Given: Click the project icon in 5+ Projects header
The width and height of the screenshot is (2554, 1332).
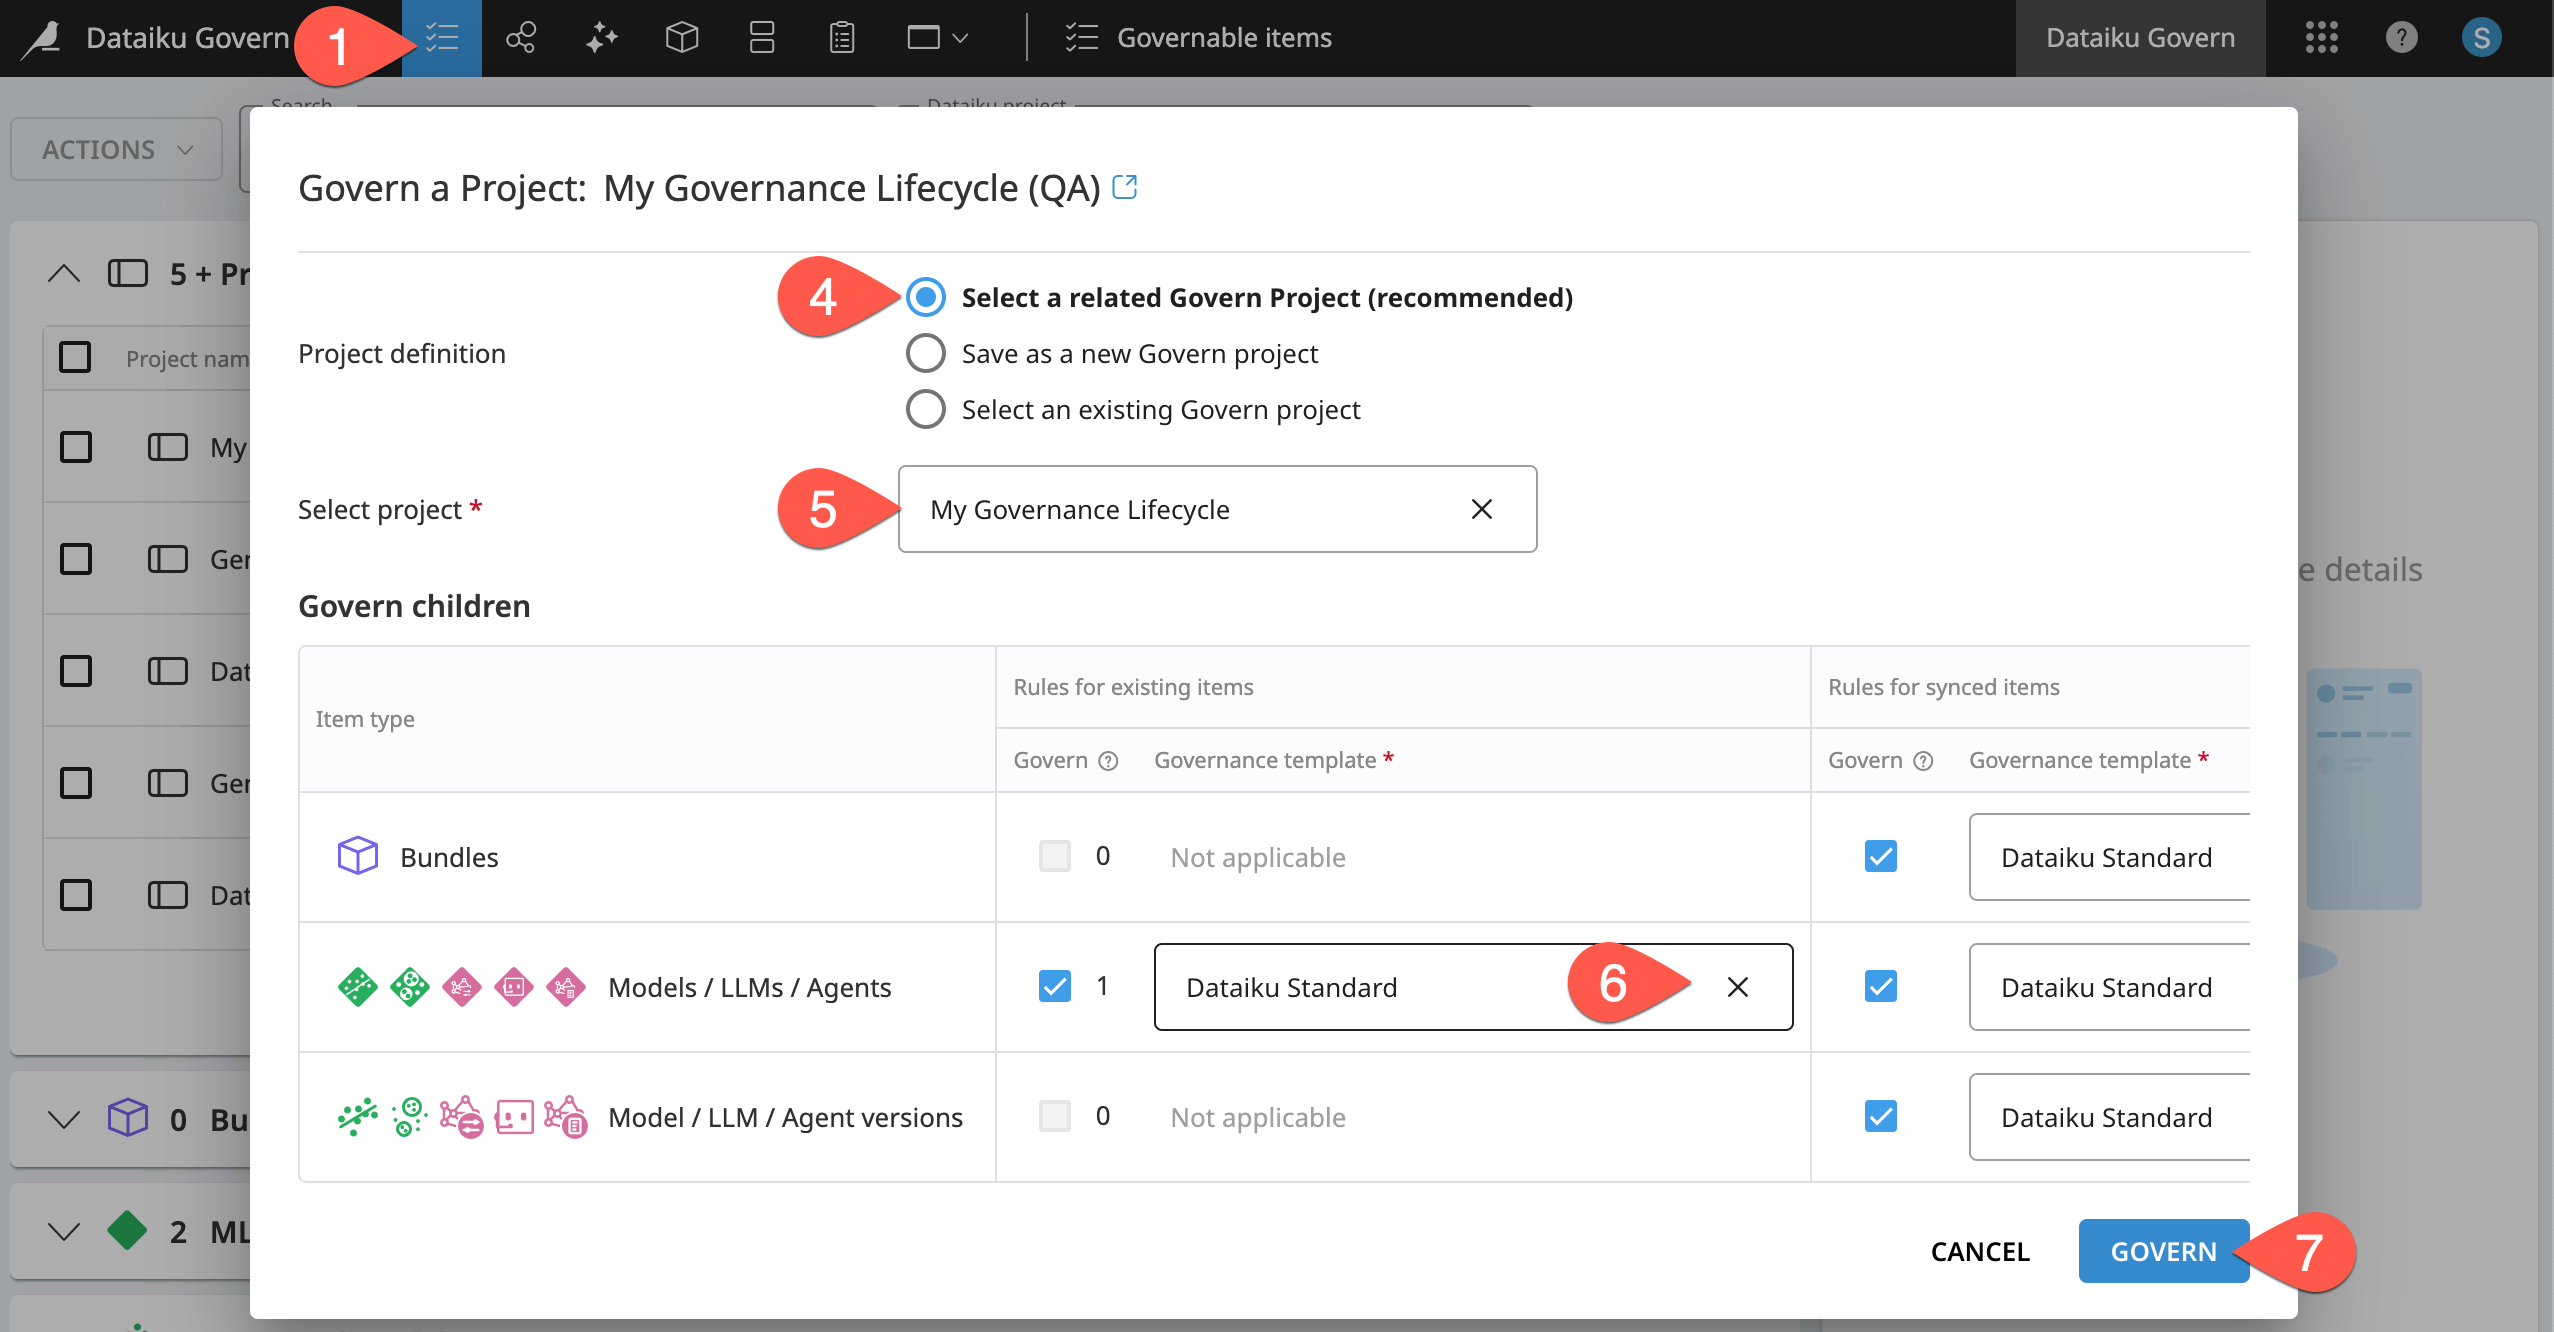Looking at the screenshot, I should pos(127,273).
